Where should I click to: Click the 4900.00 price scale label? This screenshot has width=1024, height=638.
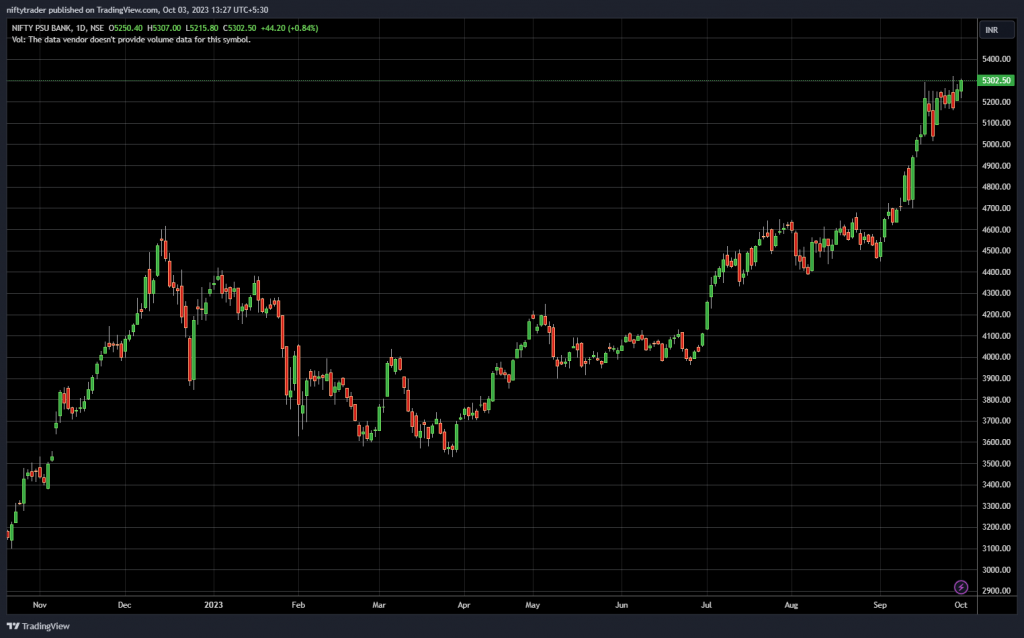coord(996,166)
